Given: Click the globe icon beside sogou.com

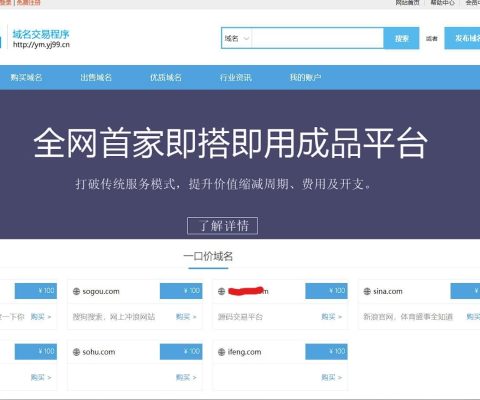Looking at the screenshot, I should (x=76, y=291).
